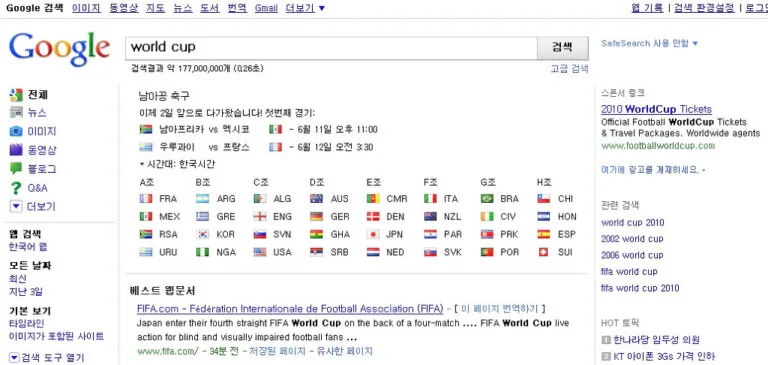The height and width of the screenshot is (365, 768).
Task: Click the KOR team flag
Action: (x=203, y=235)
